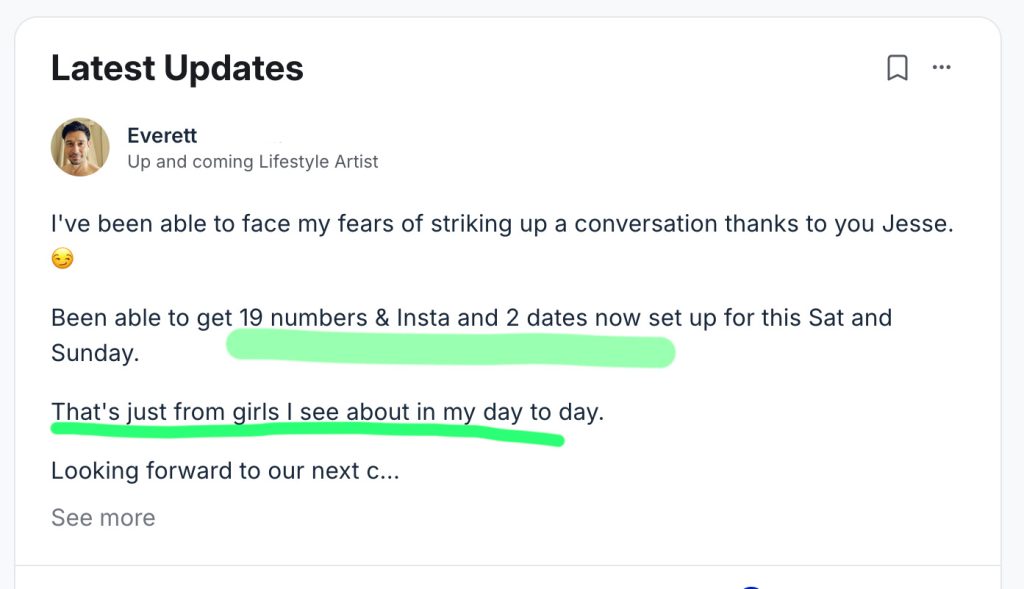Click the "Up and coming Lifestyle Artist" subtitle
The image size is (1024, 589).
click(253, 161)
